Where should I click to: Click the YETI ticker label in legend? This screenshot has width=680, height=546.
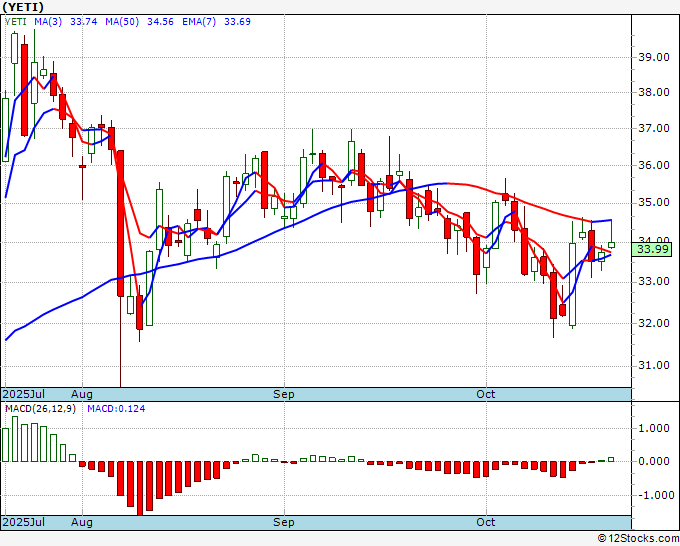click(x=16, y=22)
